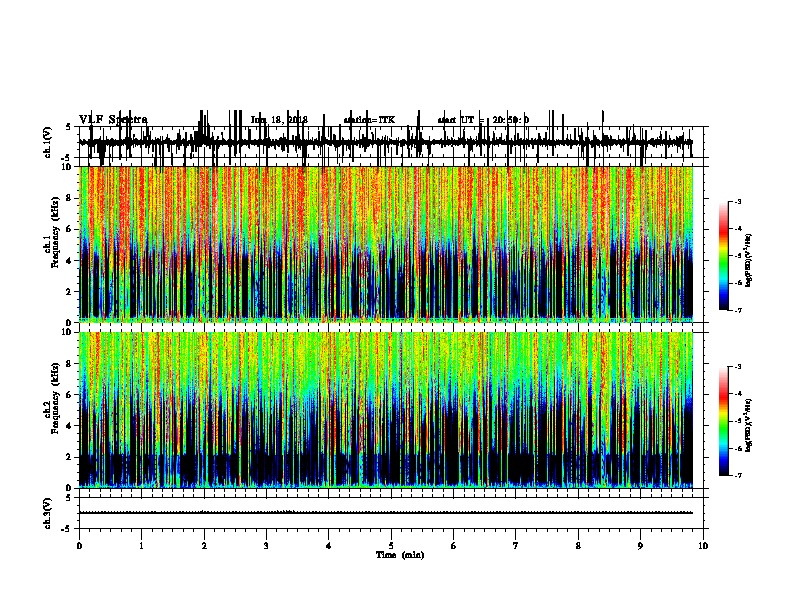The image size is (792, 612).
Task: Click the 'ch.1(V)' waveform axis label
Action: 48,142
